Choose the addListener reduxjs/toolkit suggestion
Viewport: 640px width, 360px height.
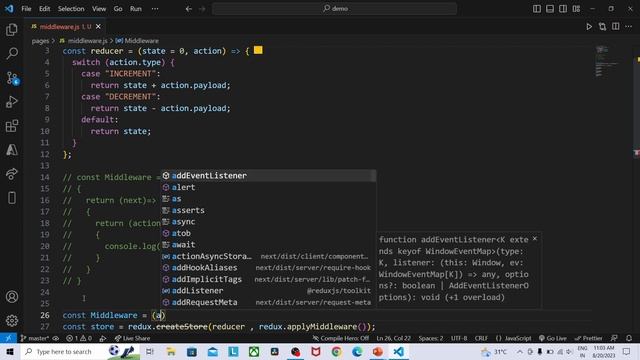pyautogui.click(x=268, y=291)
